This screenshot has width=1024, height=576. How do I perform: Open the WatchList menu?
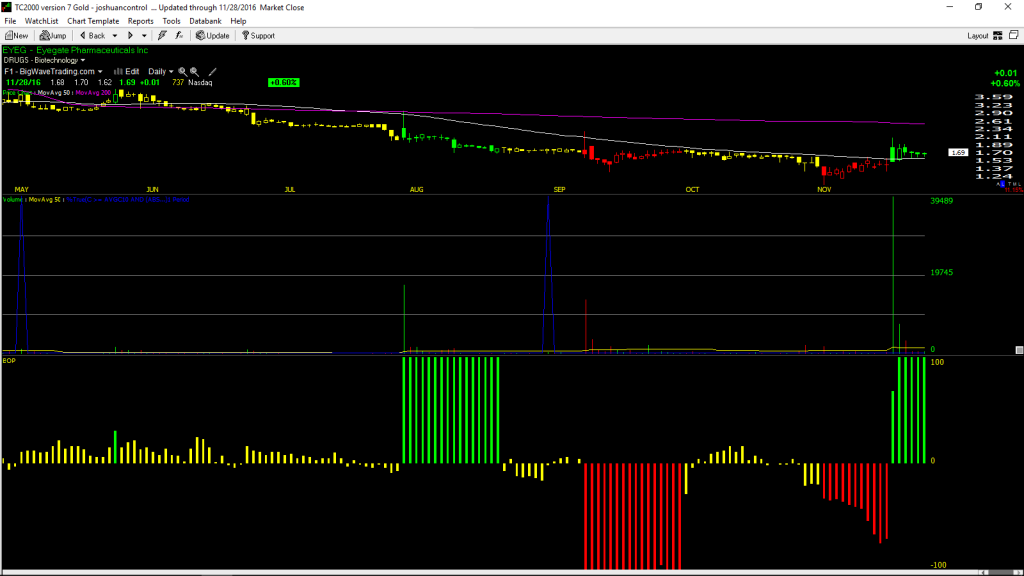(41, 21)
